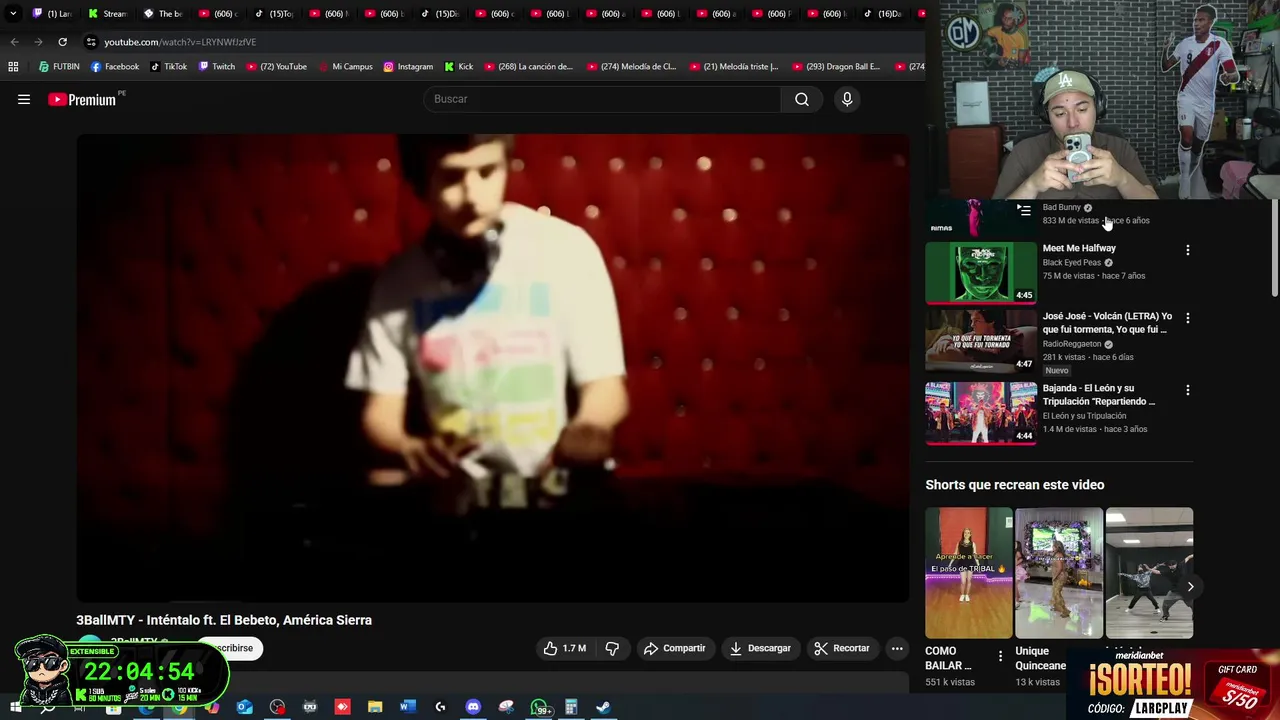The width and height of the screenshot is (1280, 720).
Task: Click El León y su Tripulación channel name
Action: (1084, 416)
